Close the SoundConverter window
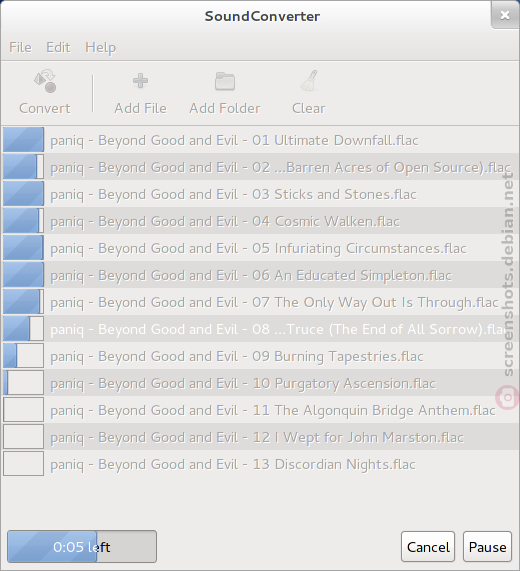 click(505, 15)
